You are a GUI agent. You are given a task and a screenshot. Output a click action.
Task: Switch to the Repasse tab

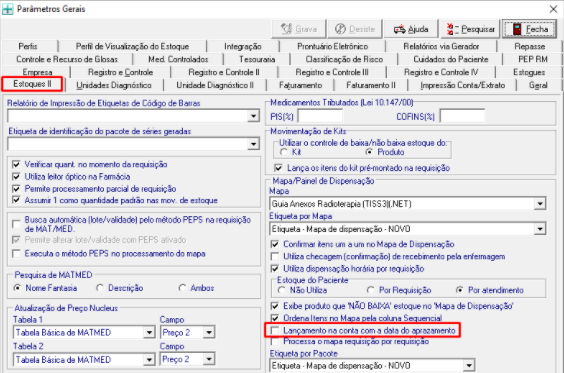click(x=529, y=46)
